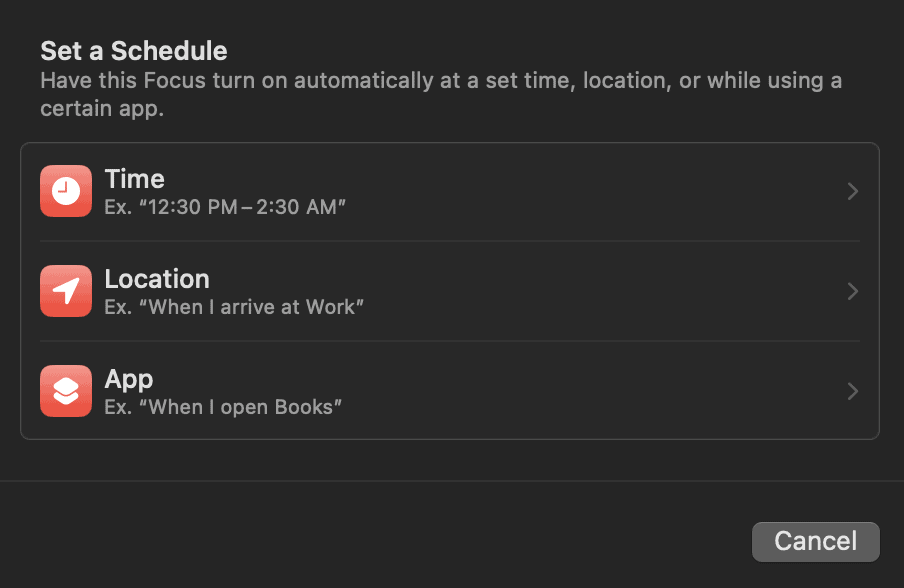Viewport: 904px width, 588px height.
Task: Click the red clock icon for Time
Action: tap(66, 191)
